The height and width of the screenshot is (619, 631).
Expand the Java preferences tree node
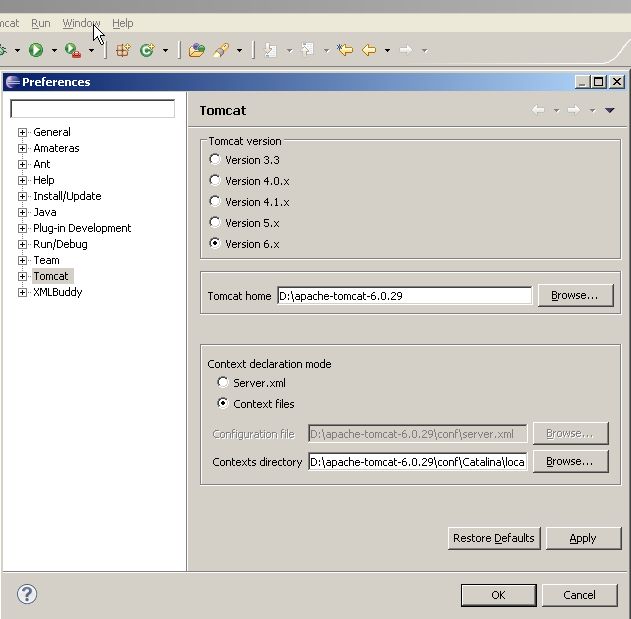pyautogui.click(x=22, y=212)
